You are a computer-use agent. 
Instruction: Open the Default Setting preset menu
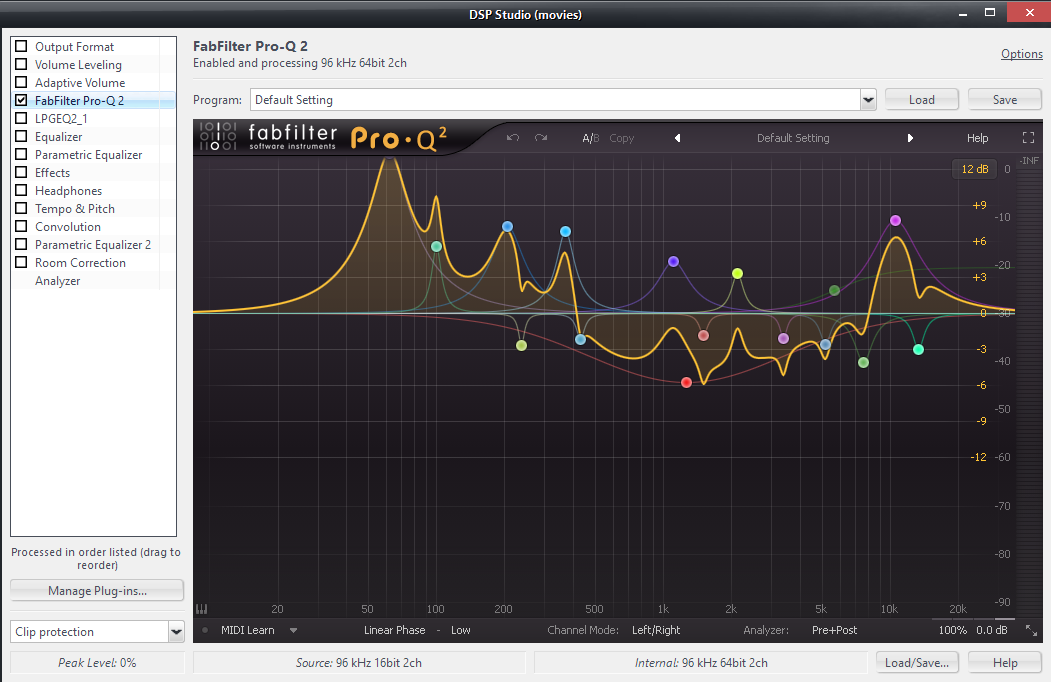click(x=793, y=138)
